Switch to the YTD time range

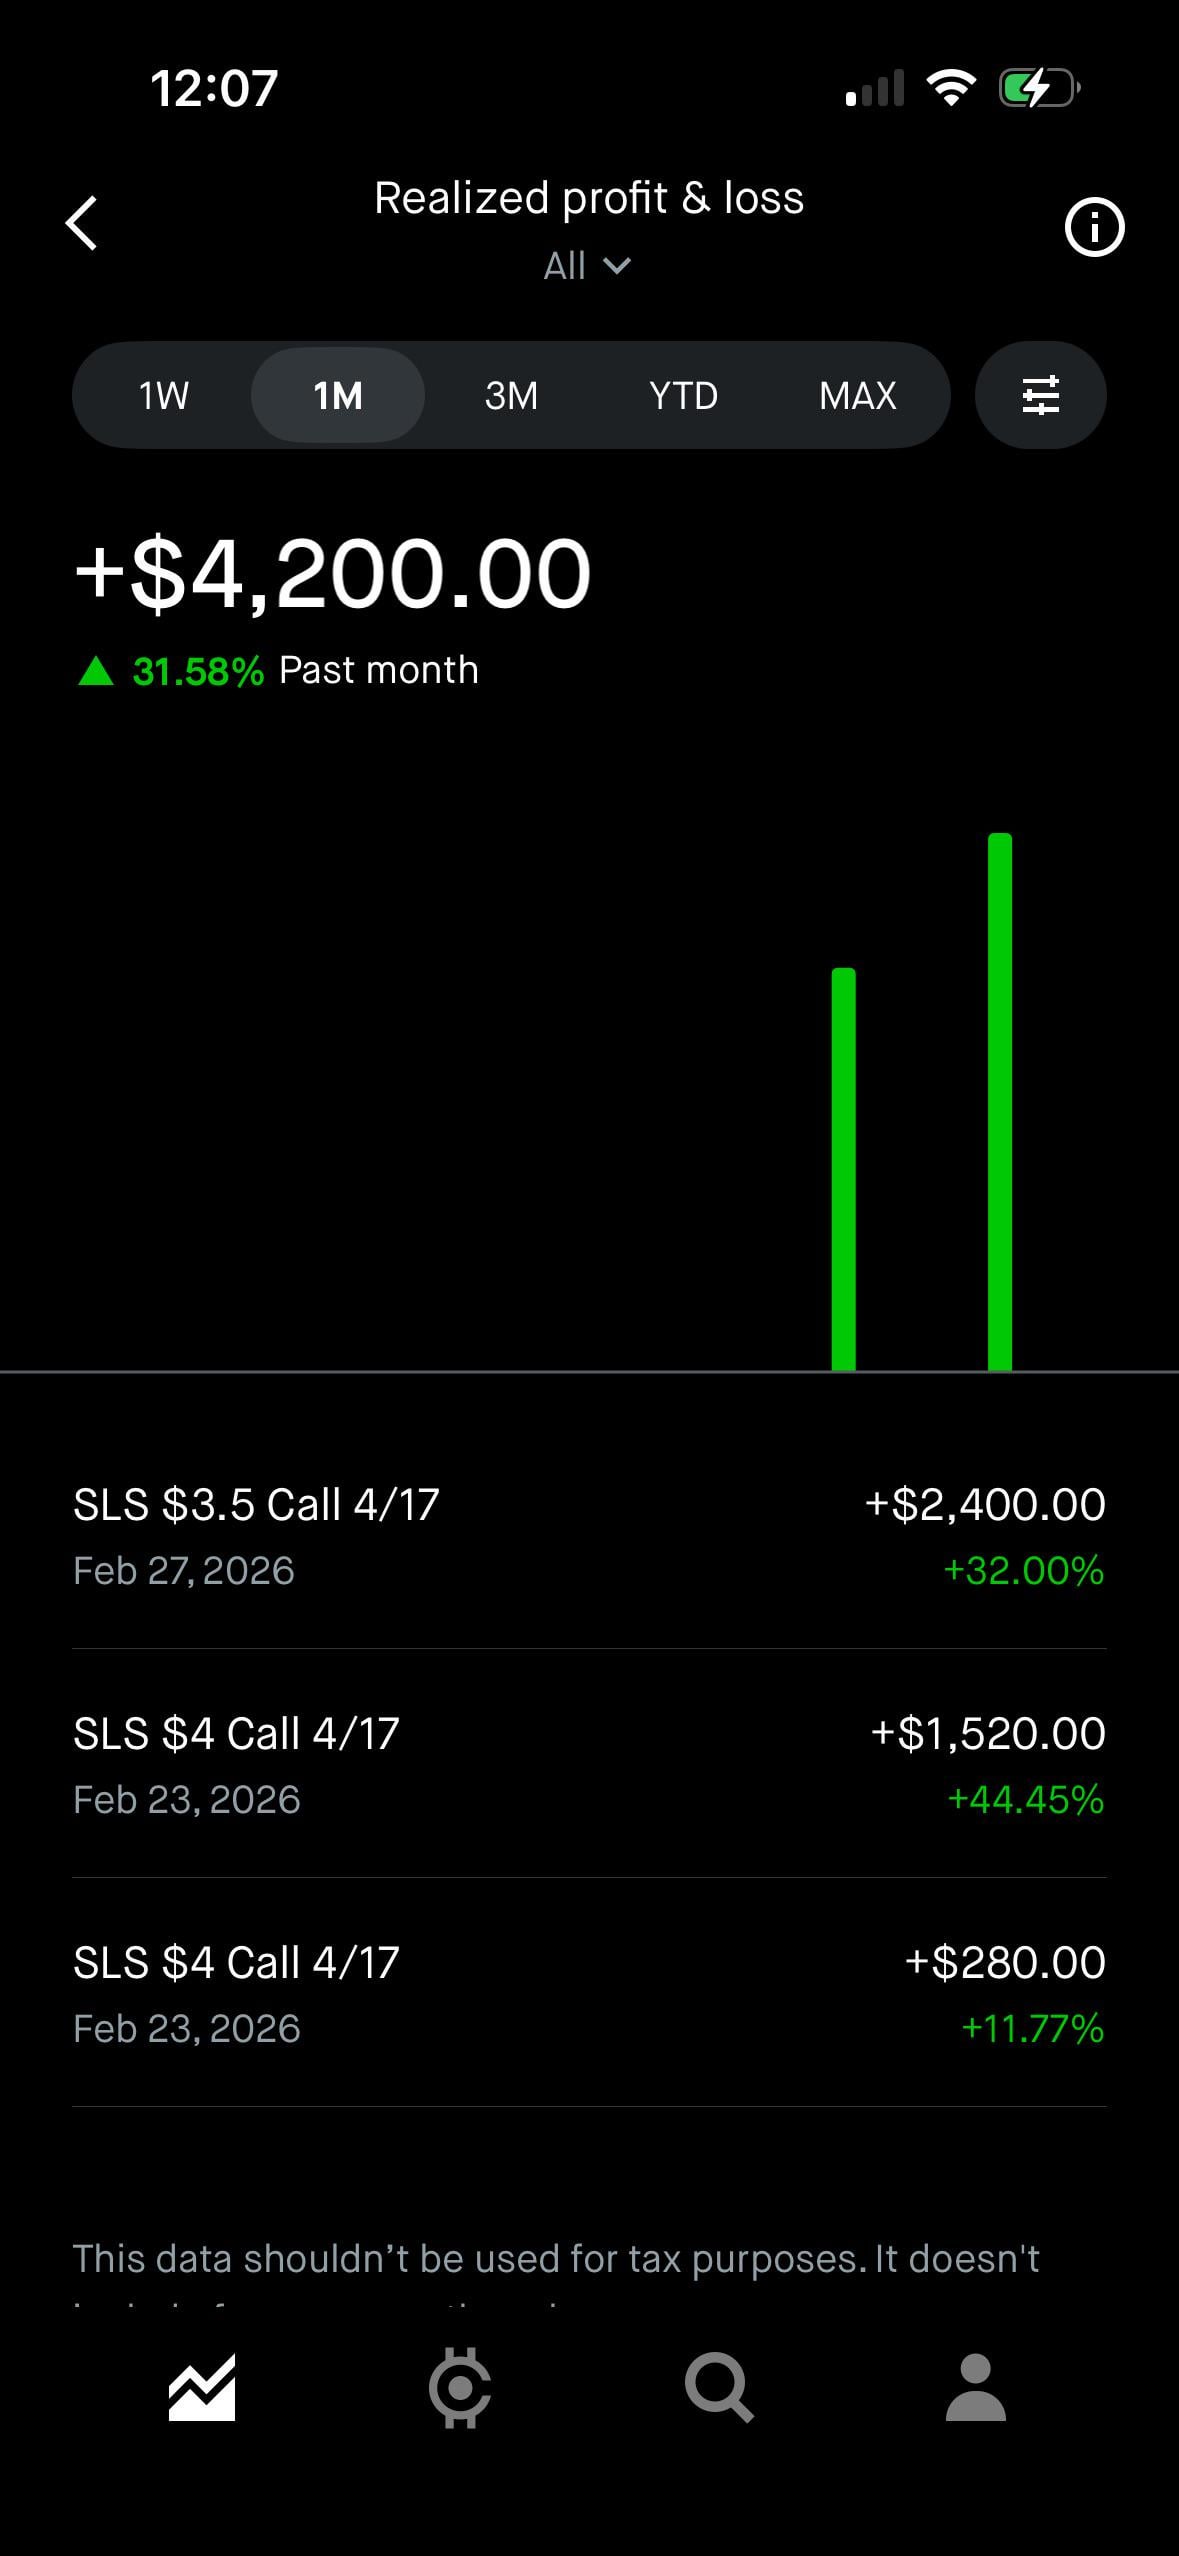pyautogui.click(x=684, y=396)
